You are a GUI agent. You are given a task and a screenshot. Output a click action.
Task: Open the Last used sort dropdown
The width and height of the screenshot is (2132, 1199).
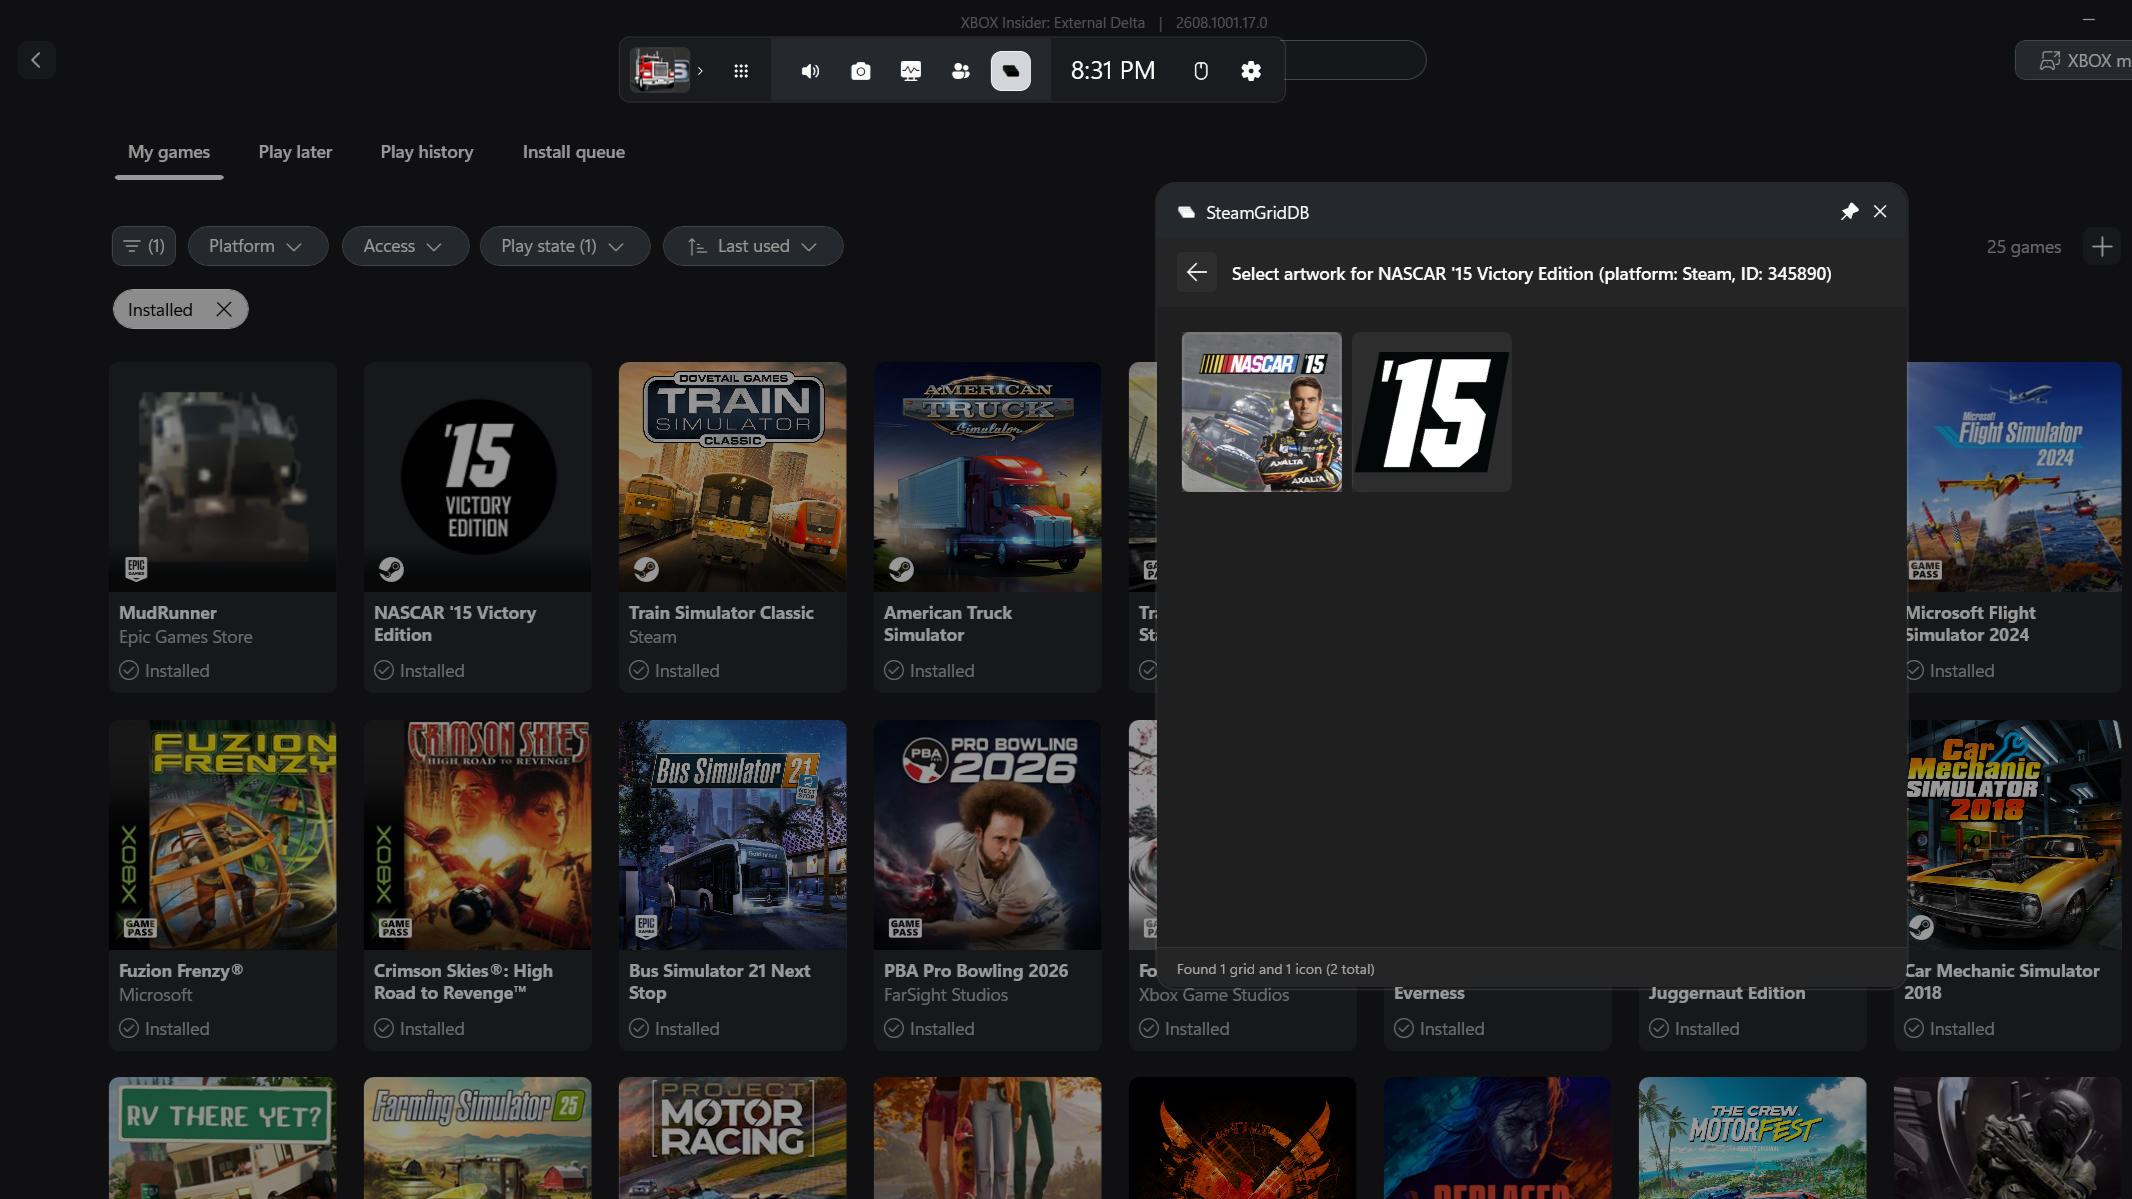(x=753, y=246)
